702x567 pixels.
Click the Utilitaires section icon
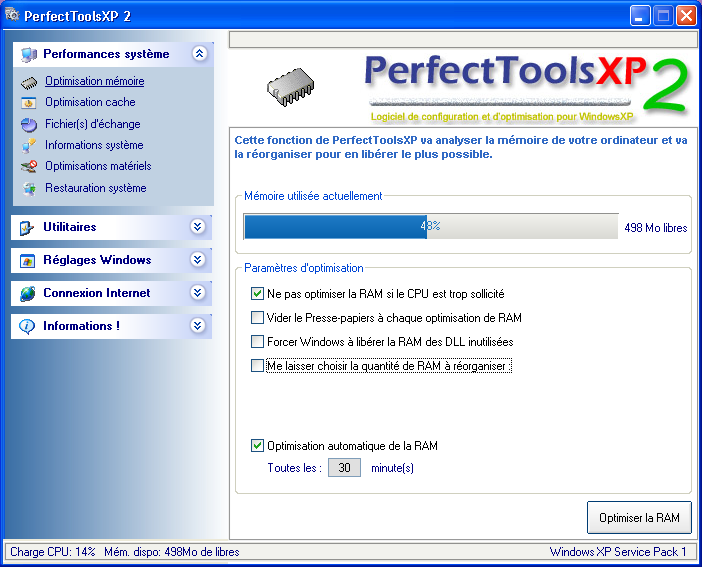[27, 228]
